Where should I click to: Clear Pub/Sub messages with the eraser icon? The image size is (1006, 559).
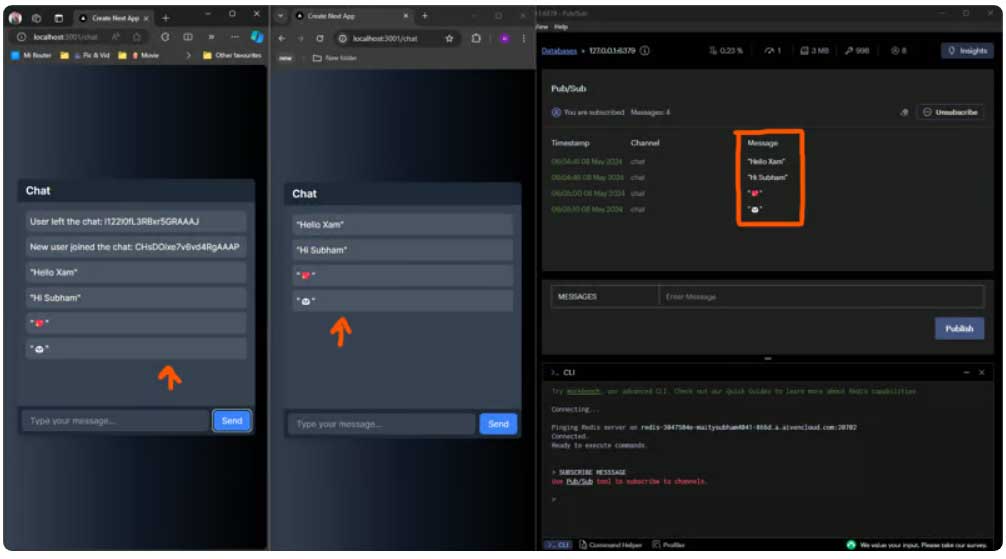point(904,113)
